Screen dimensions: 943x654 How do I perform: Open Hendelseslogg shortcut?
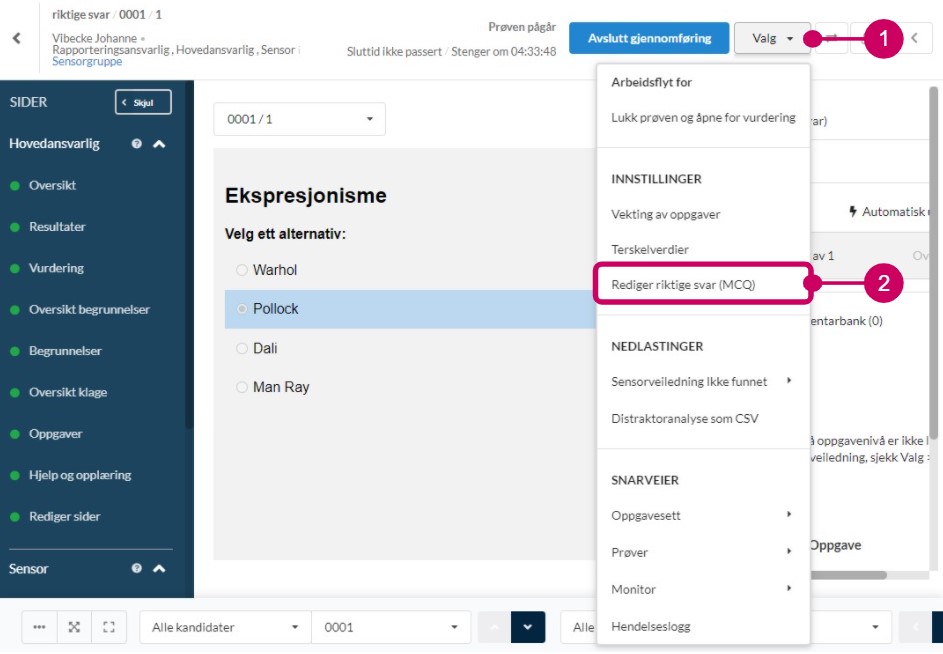coord(651,626)
